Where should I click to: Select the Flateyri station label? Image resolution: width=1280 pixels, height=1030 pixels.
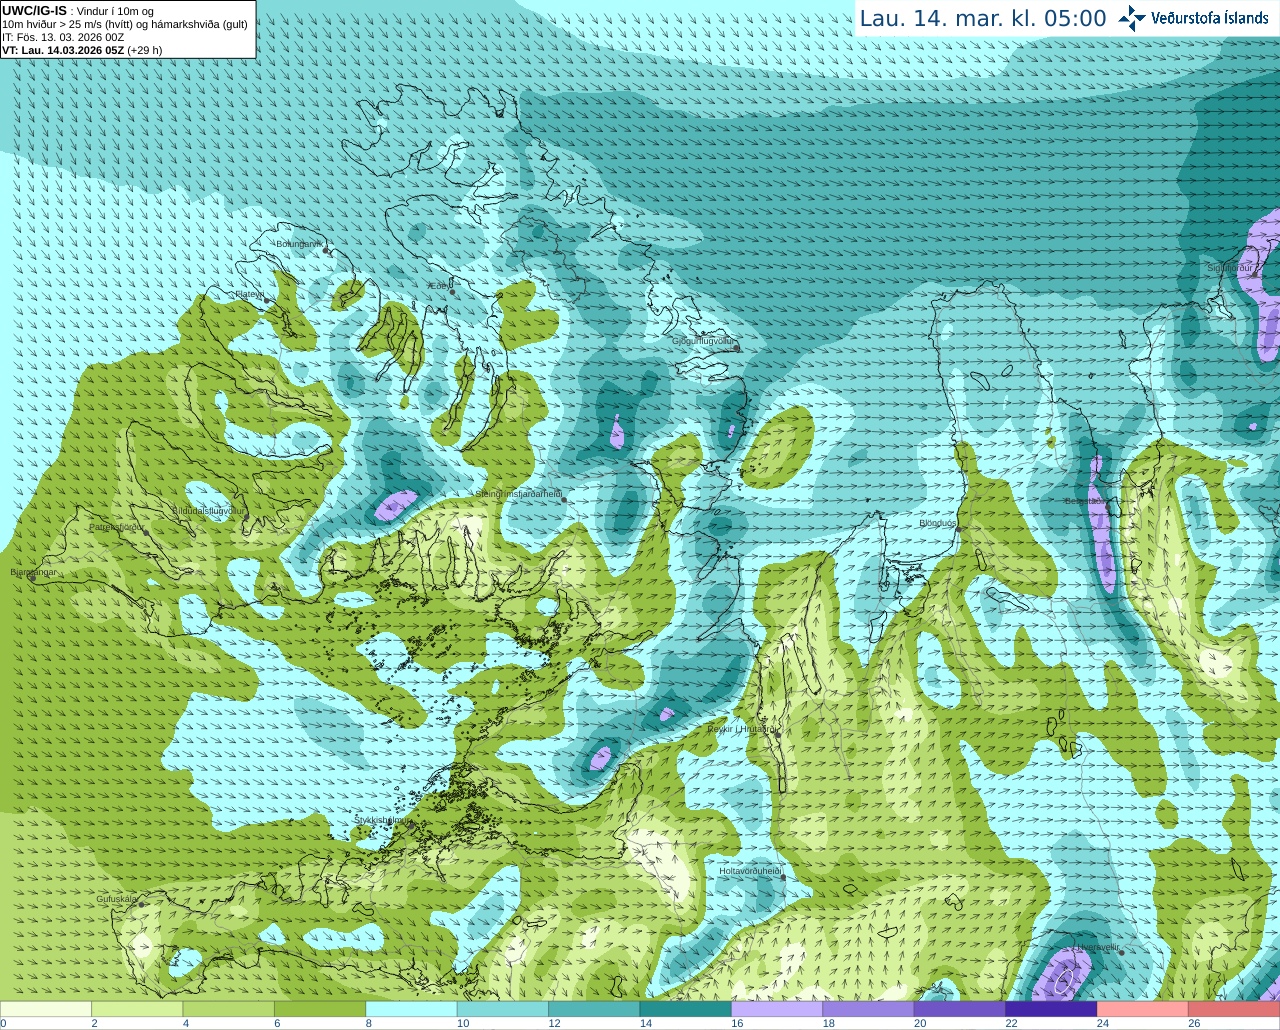249,294
